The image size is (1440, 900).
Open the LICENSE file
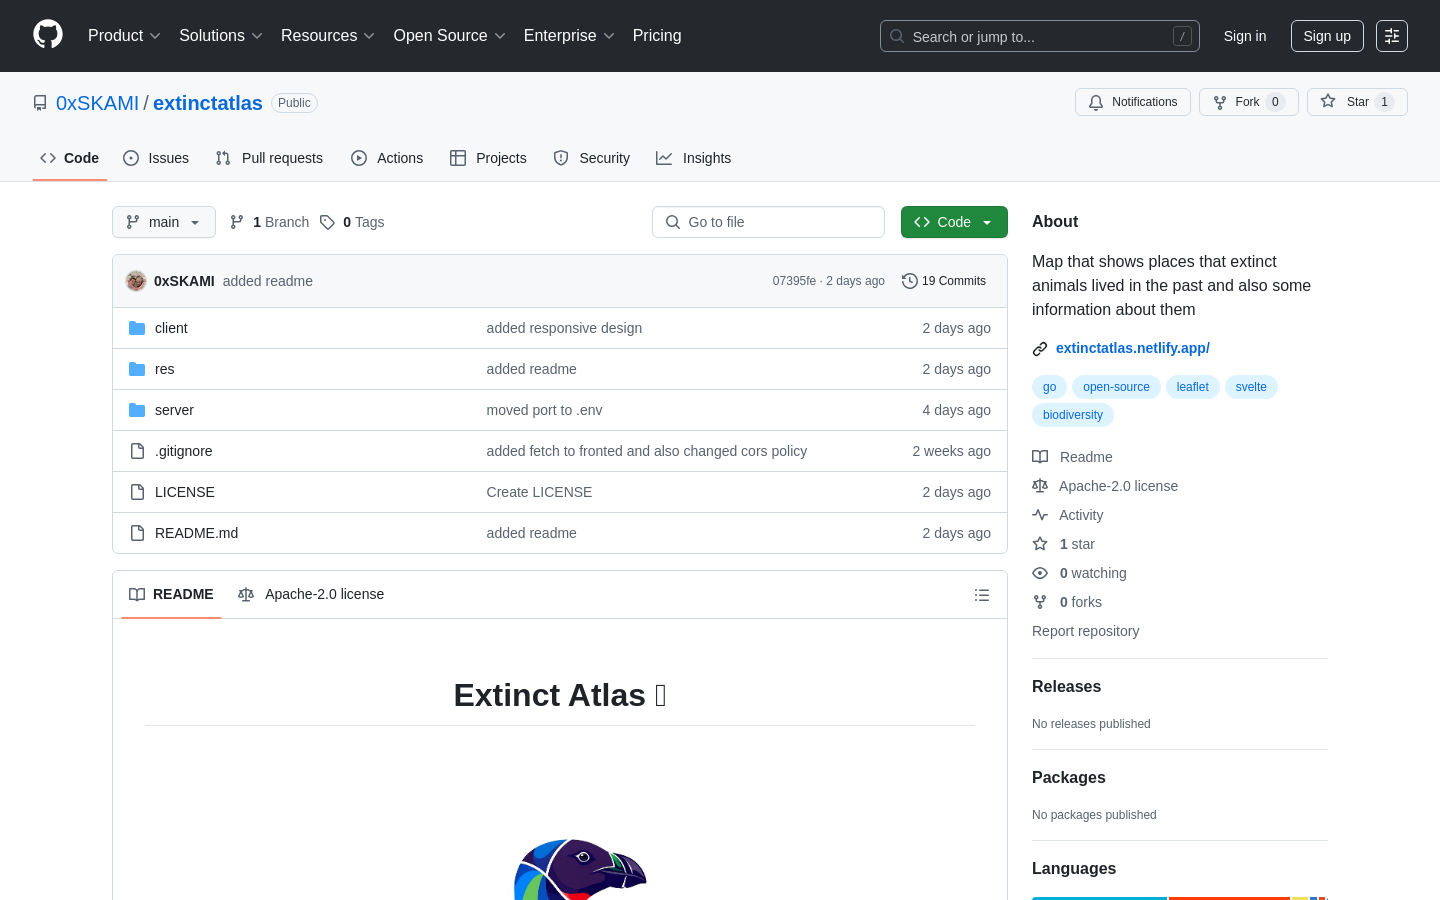[185, 492]
